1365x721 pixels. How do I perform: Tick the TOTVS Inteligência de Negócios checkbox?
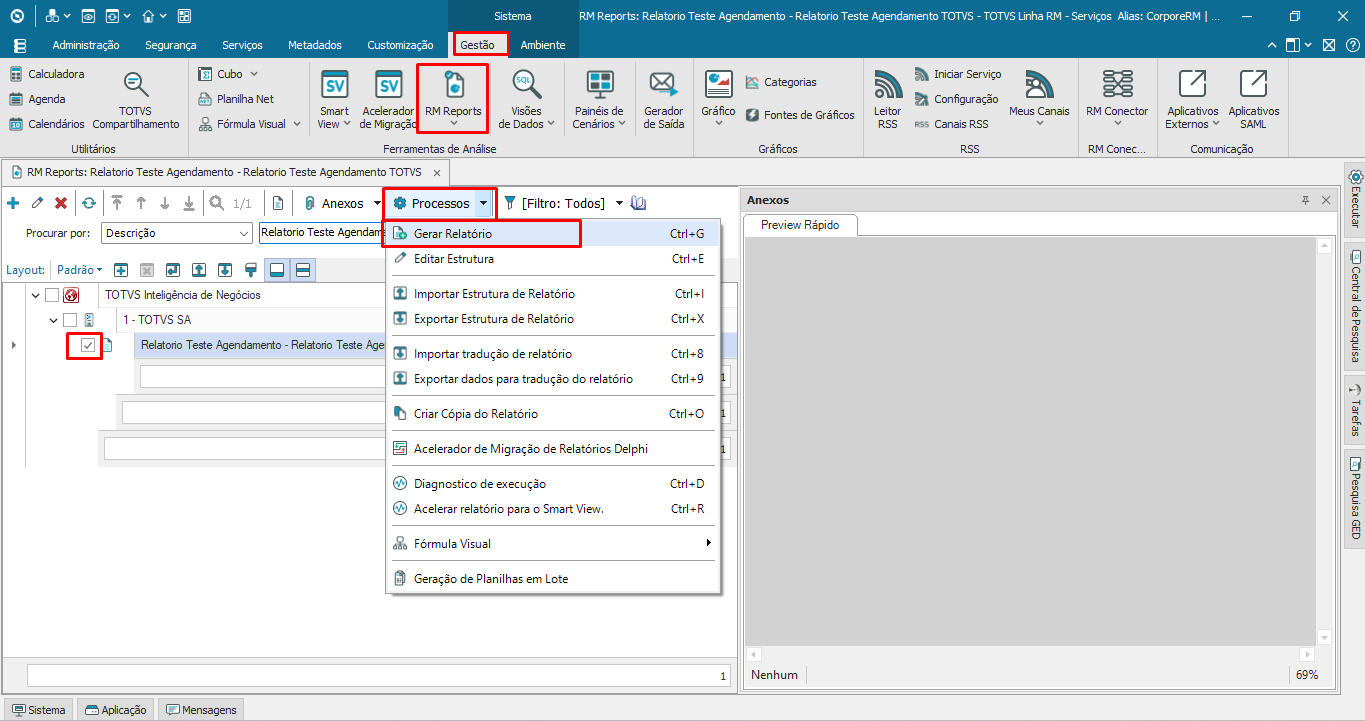coord(52,295)
